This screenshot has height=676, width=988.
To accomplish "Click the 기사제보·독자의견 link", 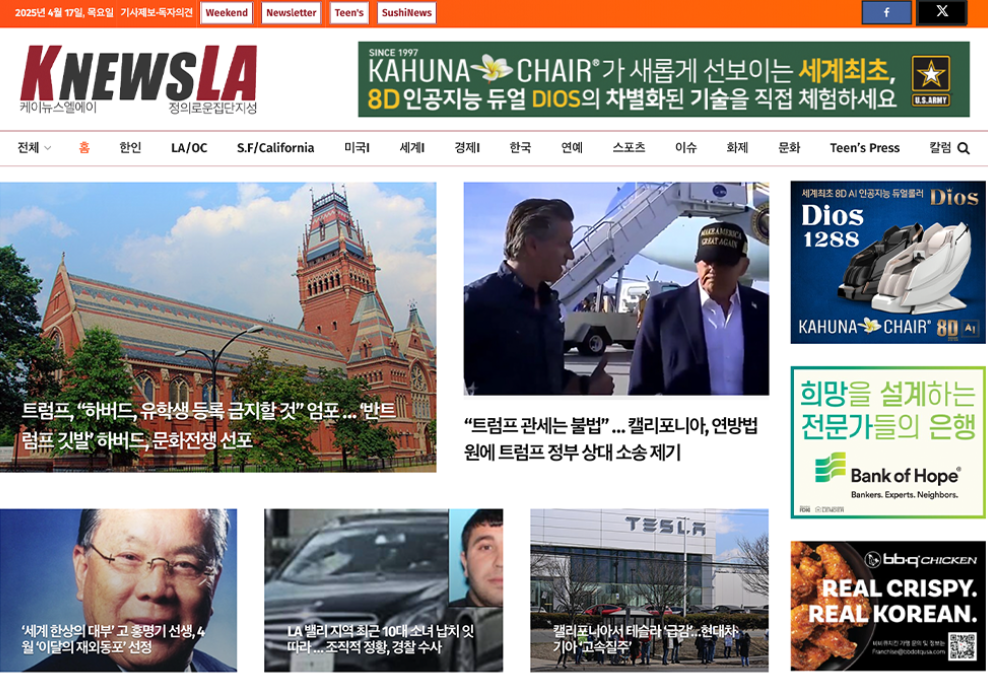I will [x=156, y=9].
